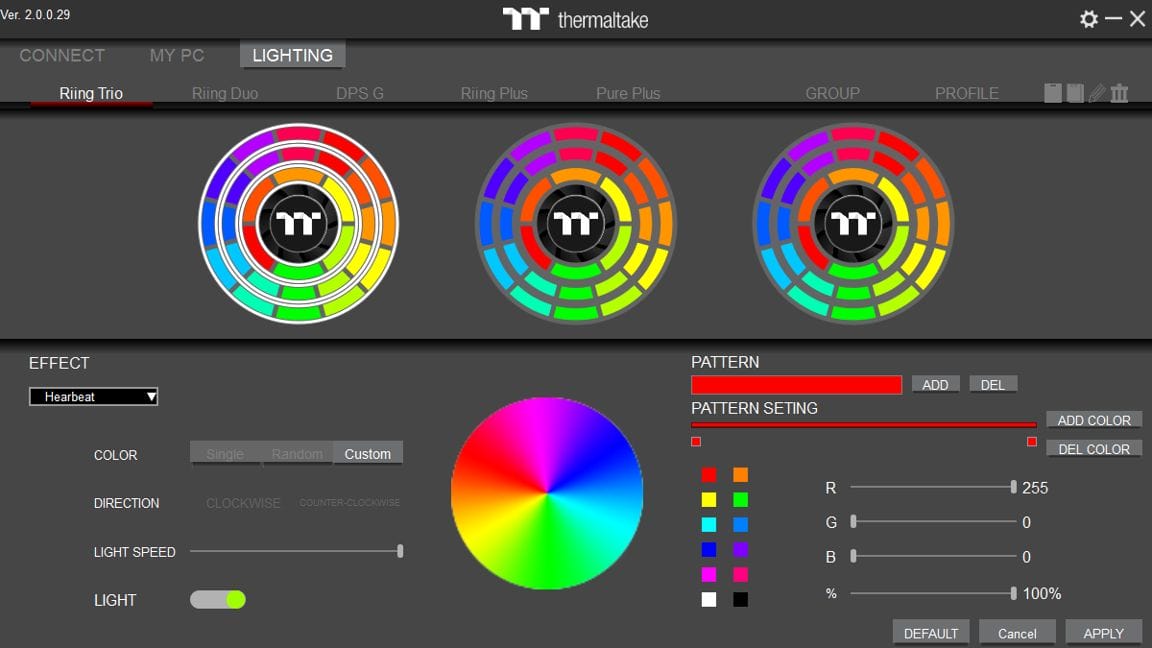Screen dimensions: 1152x648
Task: Adjust the LIGHT SPEED slider handle
Action: click(399, 551)
